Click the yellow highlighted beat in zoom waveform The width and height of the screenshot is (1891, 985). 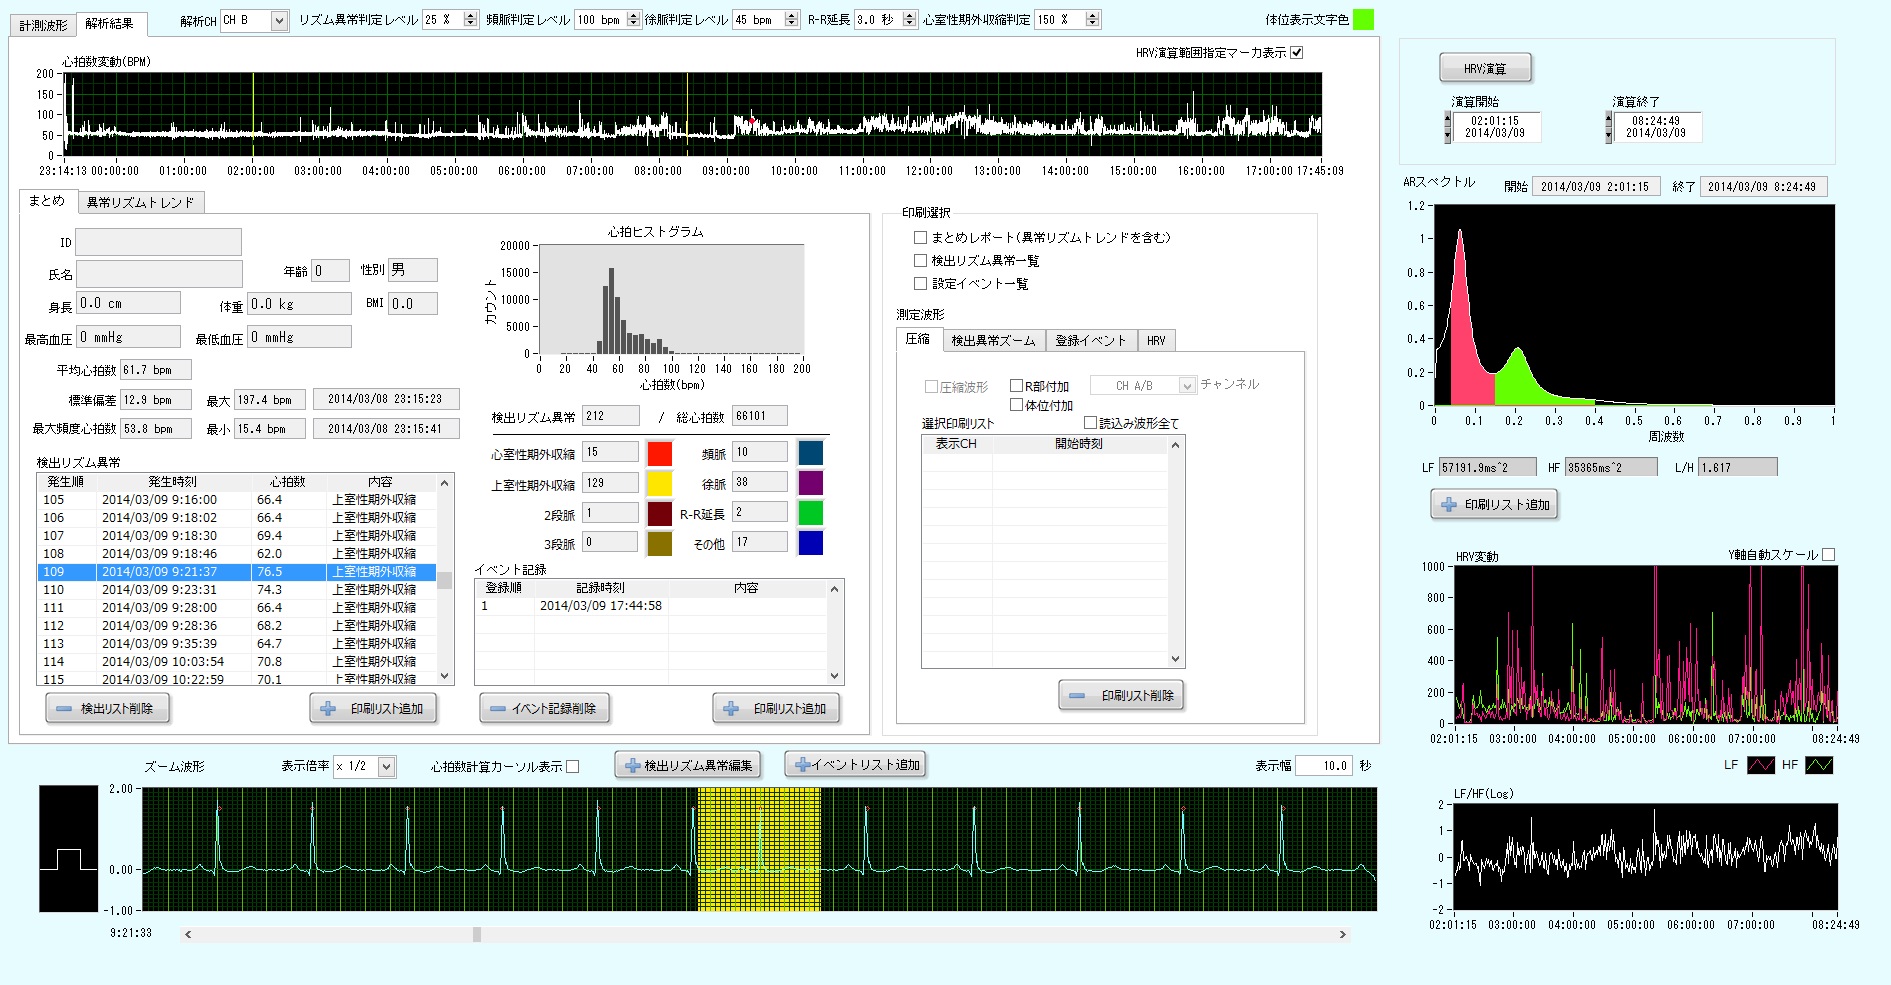(759, 849)
